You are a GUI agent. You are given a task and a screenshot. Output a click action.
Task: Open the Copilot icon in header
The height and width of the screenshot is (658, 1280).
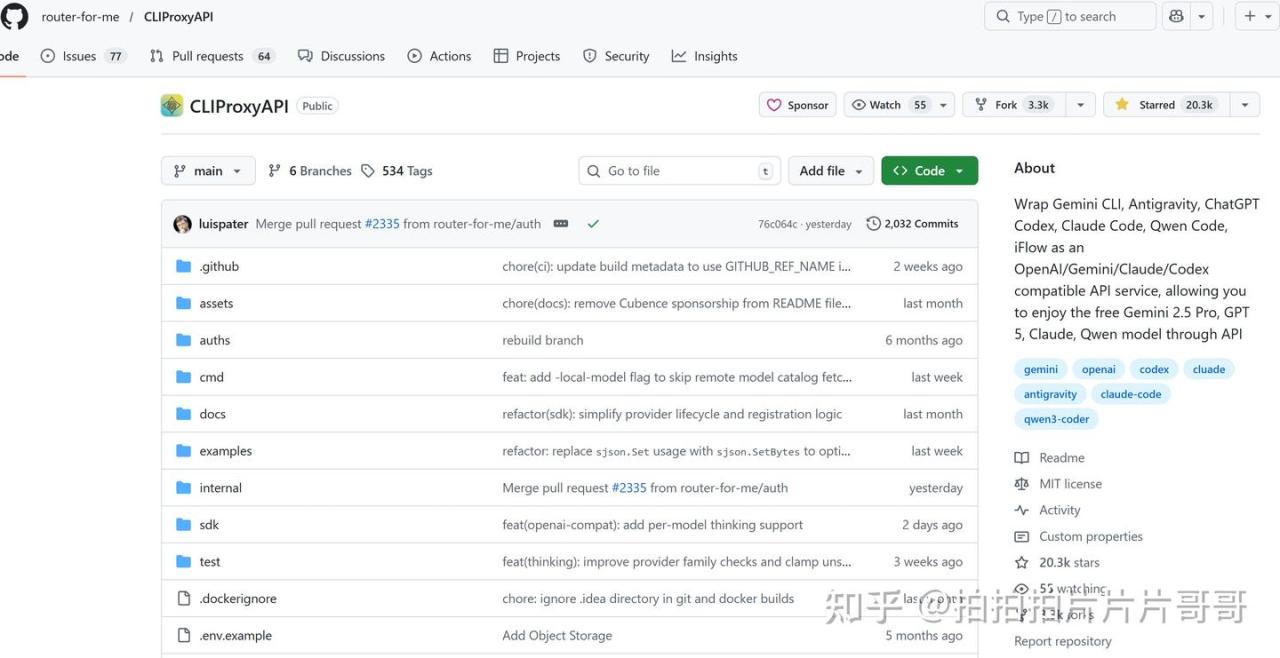click(x=1176, y=16)
